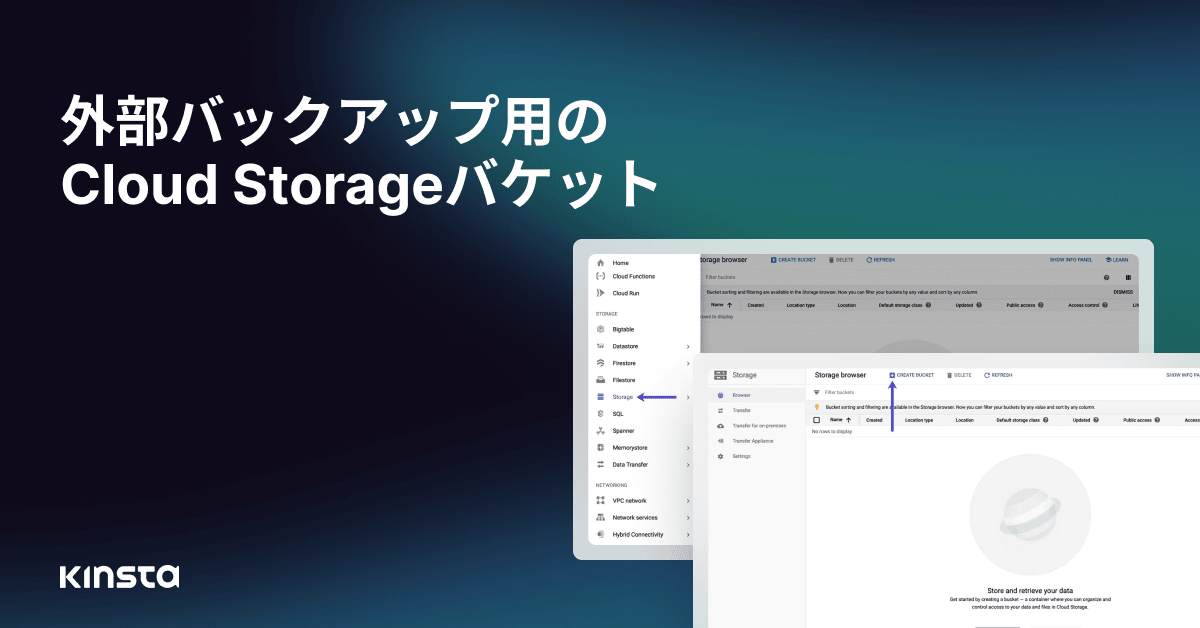Open the LEARN link
This screenshot has width=1200, height=628.
click(1119, 260)
